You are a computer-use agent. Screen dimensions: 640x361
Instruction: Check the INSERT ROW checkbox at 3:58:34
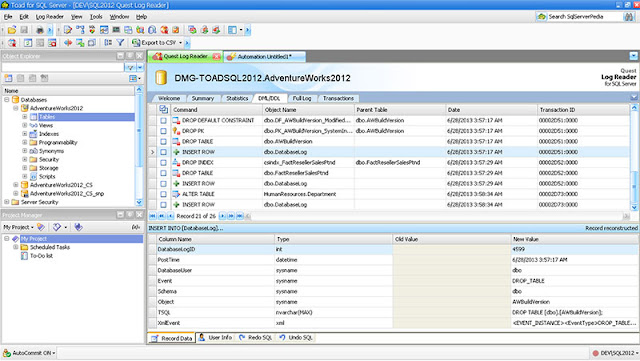click(164, 205)
